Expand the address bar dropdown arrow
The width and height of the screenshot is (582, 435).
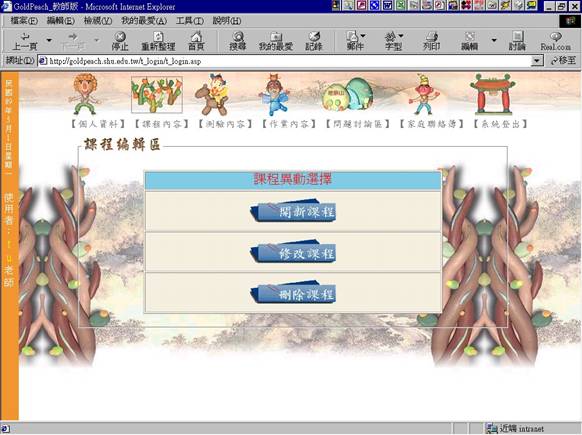(537, 60)
